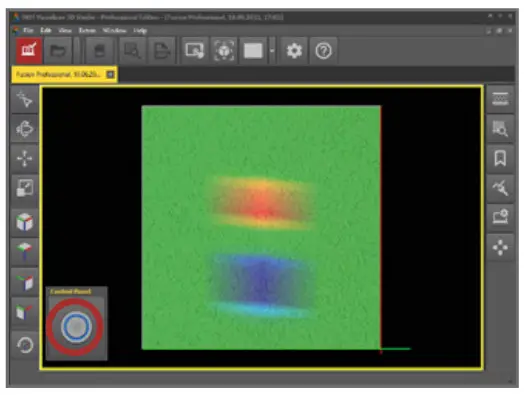
Task: Click the export document toolbar icon
Action: [162, 51]
